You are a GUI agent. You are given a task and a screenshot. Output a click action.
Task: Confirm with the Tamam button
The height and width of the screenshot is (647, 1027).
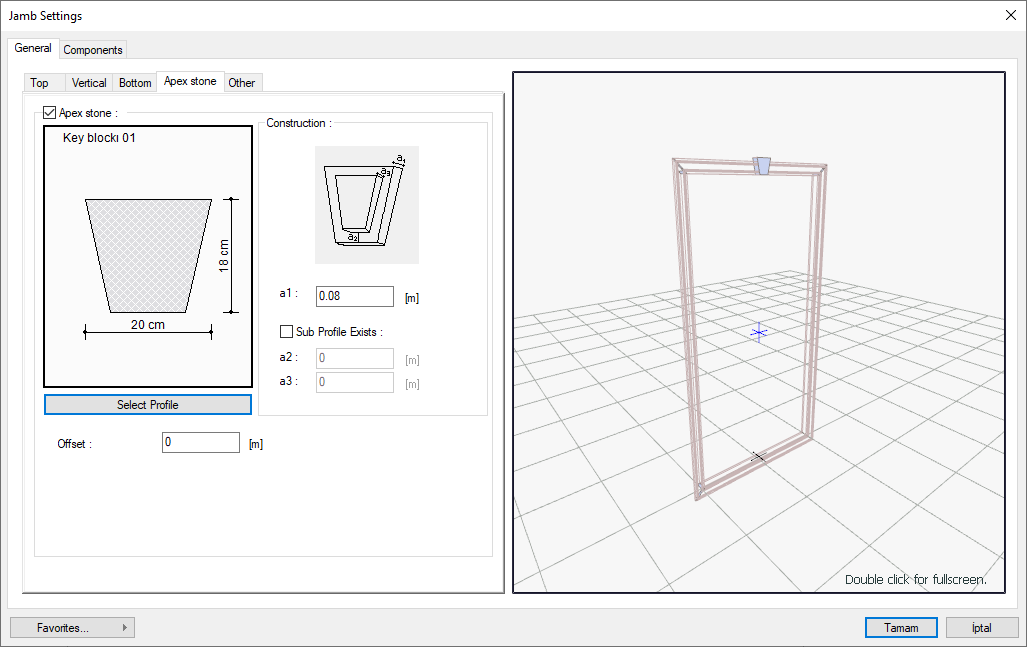tap(900, 628)
